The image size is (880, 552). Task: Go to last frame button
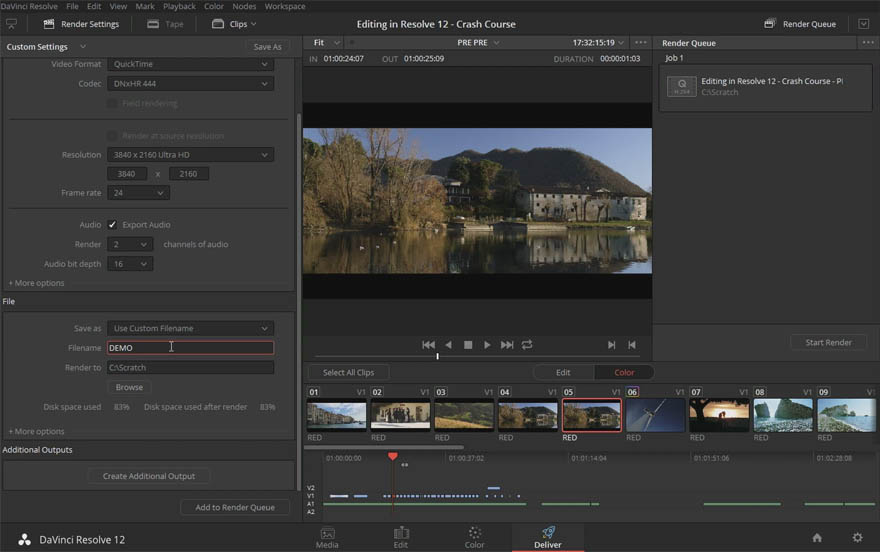click(507, 345)
